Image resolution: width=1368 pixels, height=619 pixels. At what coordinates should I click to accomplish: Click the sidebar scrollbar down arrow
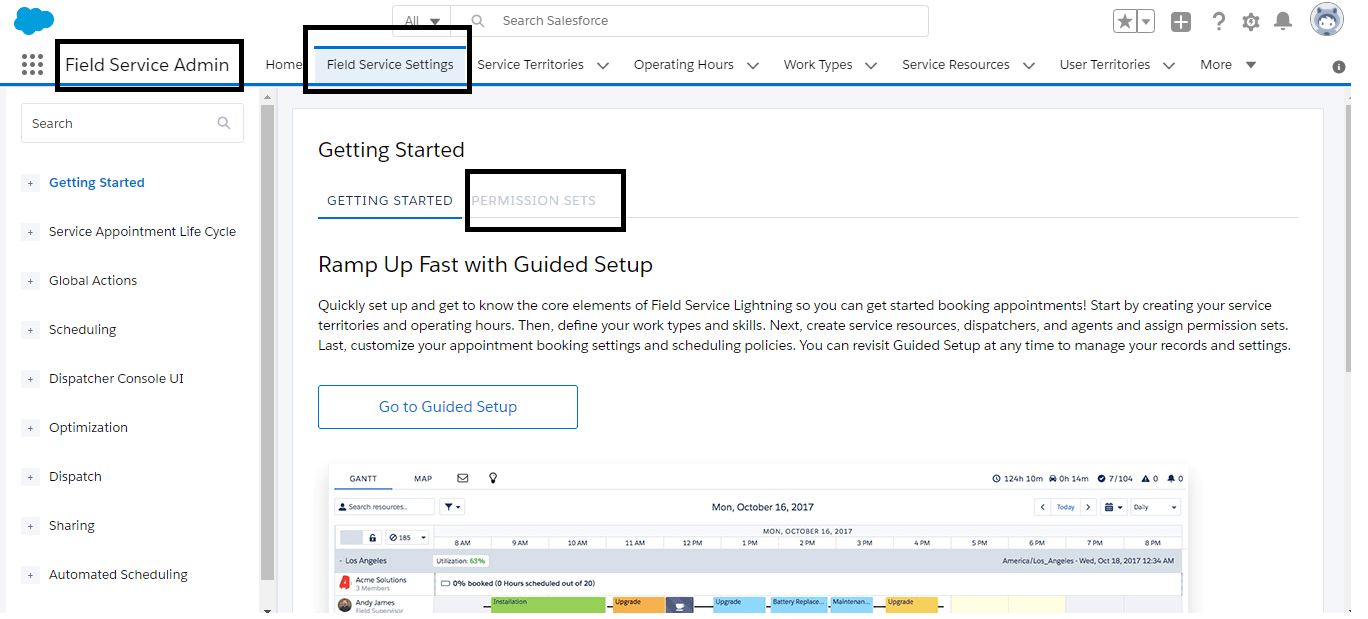(x=267, y=609)
